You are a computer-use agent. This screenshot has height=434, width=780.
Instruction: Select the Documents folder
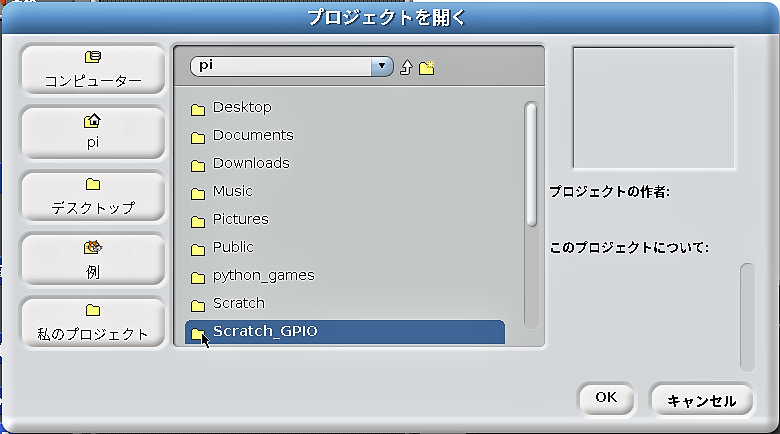[345, 135]
